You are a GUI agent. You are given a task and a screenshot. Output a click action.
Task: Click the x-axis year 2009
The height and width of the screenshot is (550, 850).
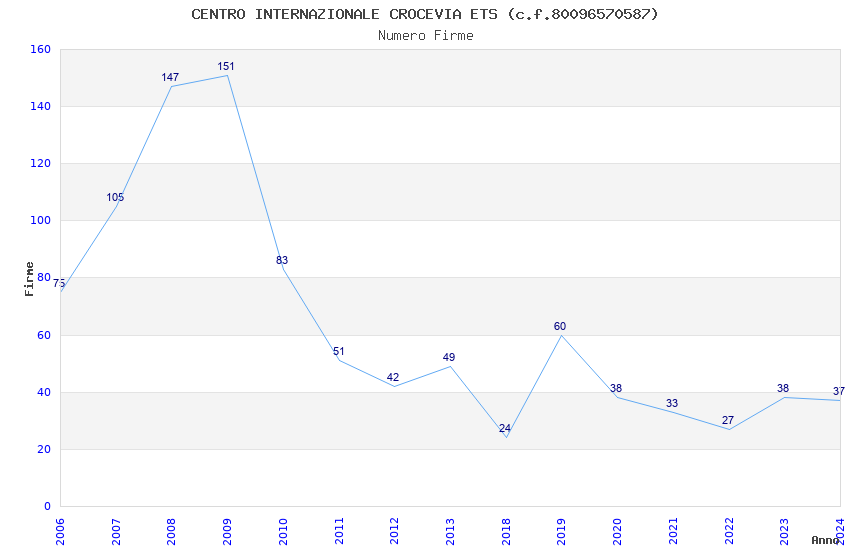tap(227, 531)
